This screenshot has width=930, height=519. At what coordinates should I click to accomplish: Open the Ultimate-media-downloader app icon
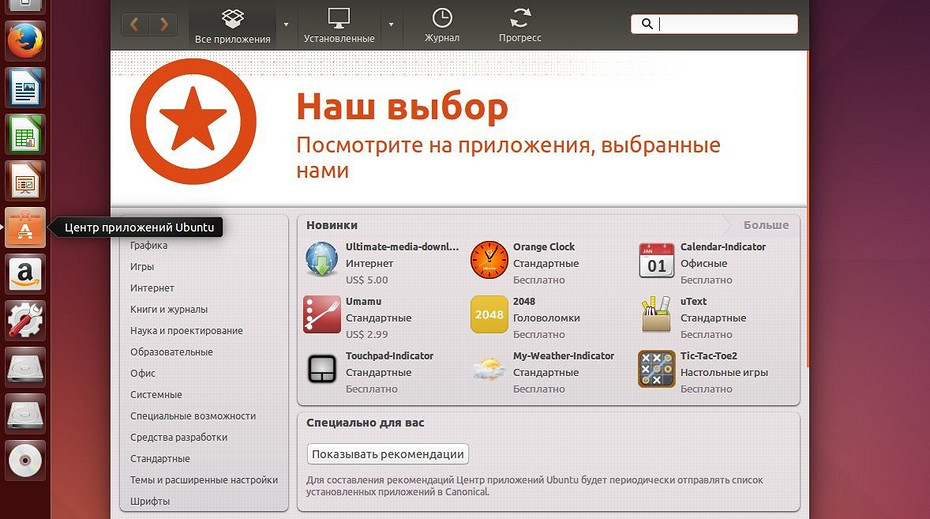coord(322,260)
